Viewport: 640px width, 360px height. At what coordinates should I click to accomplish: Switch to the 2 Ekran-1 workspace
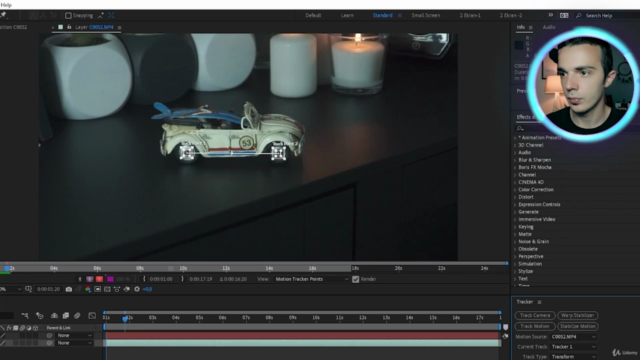point(470,16)
